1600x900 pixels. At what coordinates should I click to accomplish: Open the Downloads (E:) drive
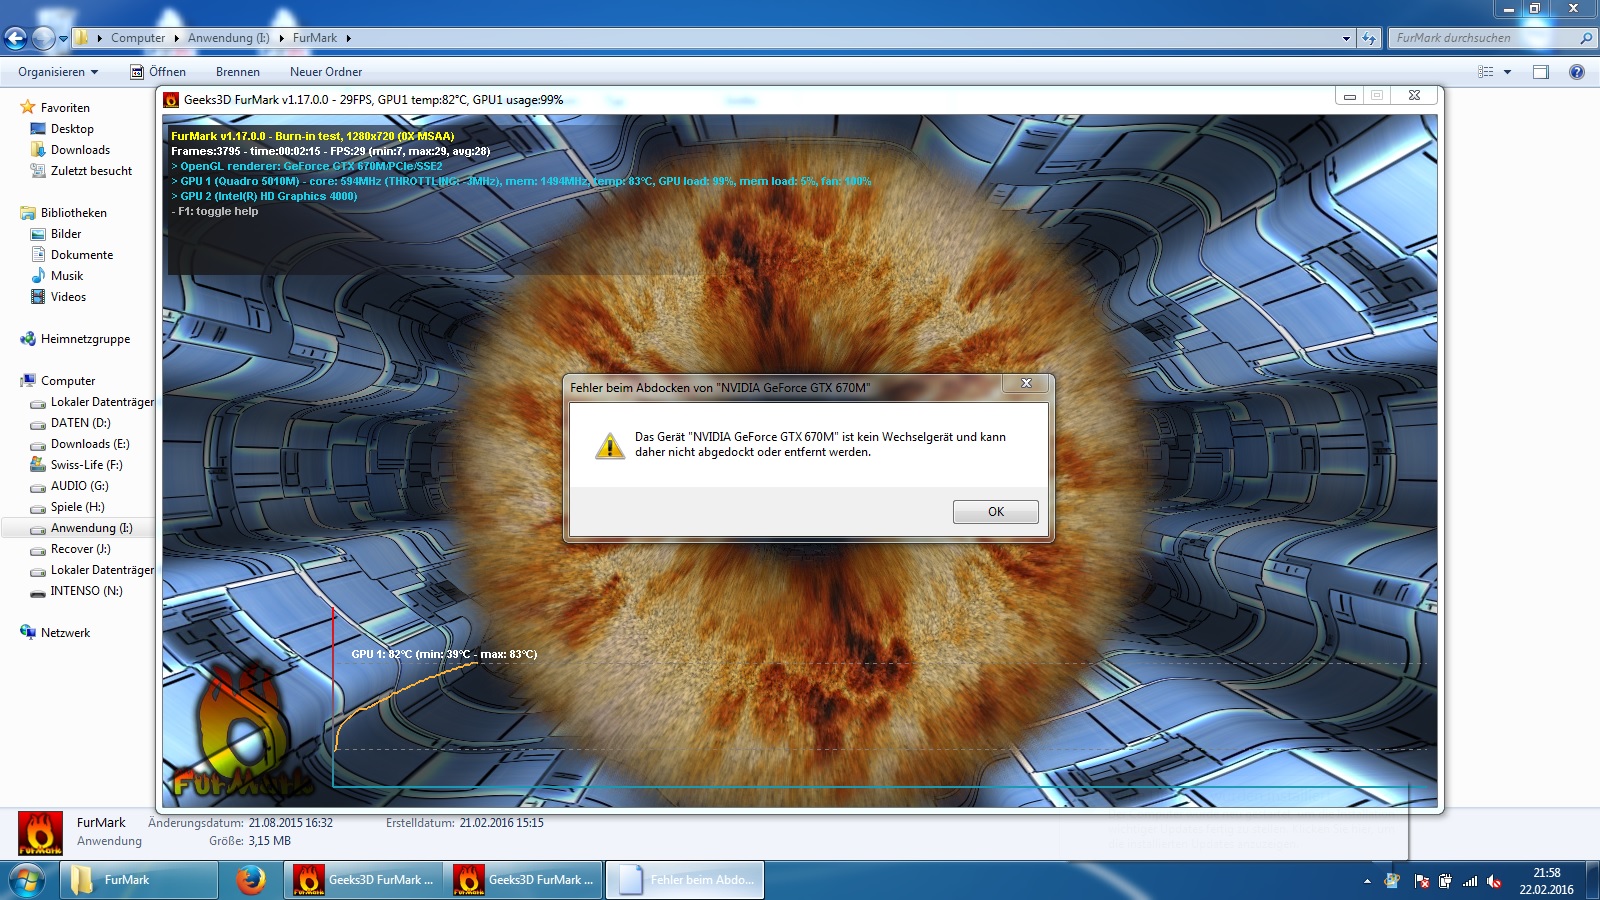point(90,444)
